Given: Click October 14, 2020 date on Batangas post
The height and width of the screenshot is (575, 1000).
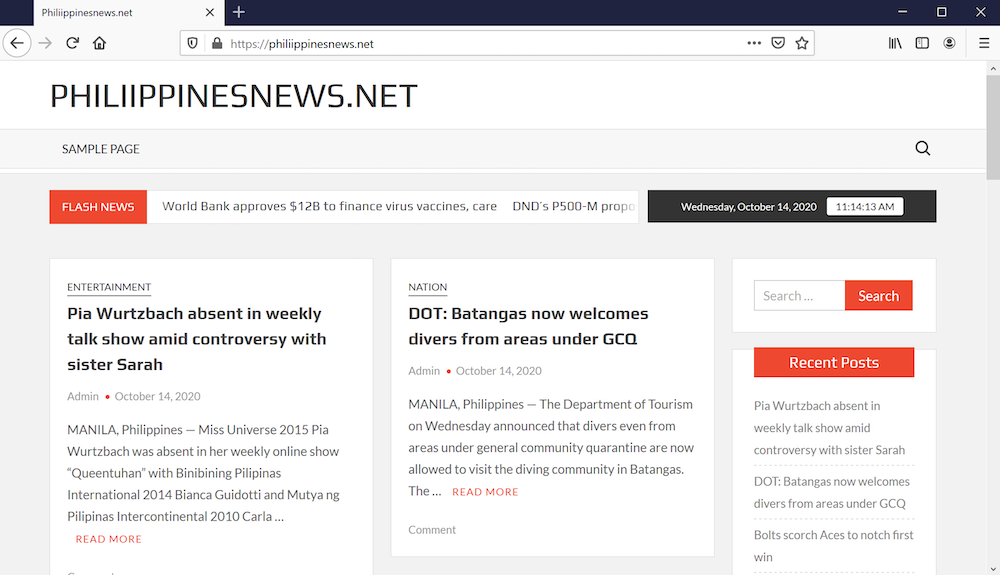Looking at the screenshot, I should coord(499,371).
